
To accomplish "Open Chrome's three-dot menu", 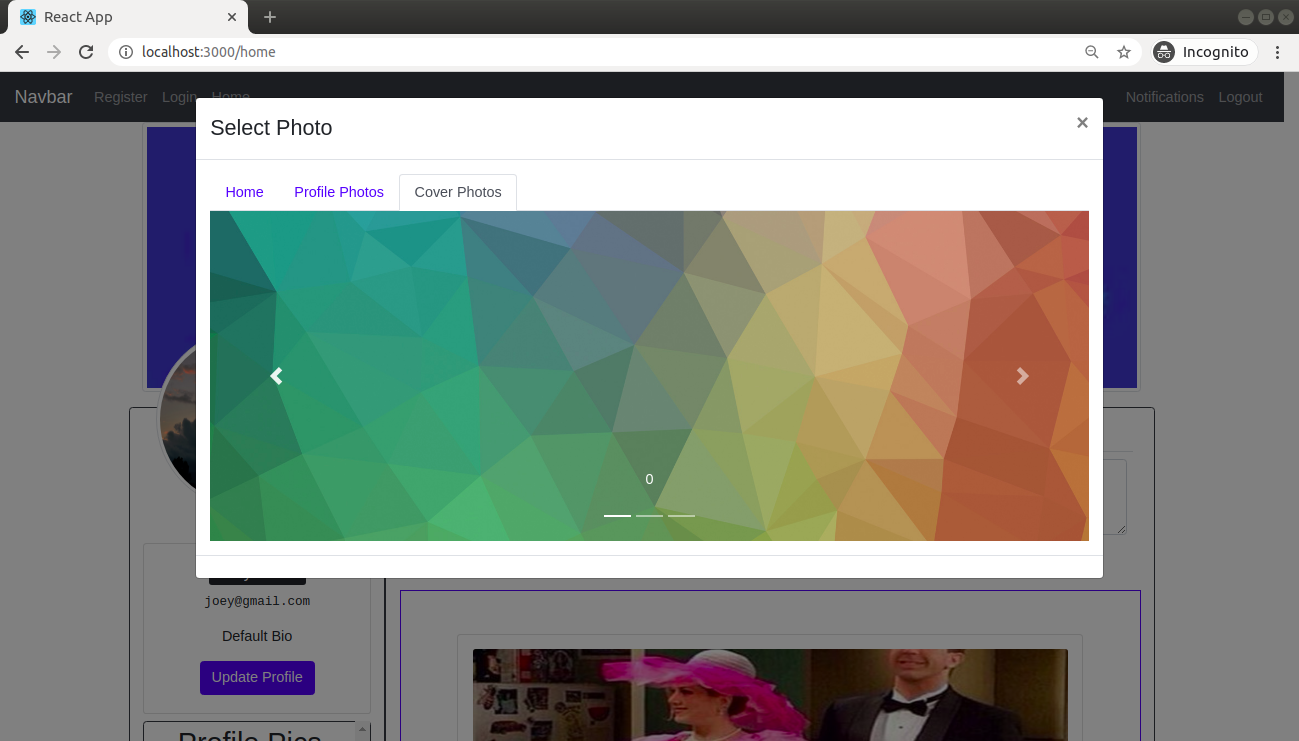I will 1277,52.
